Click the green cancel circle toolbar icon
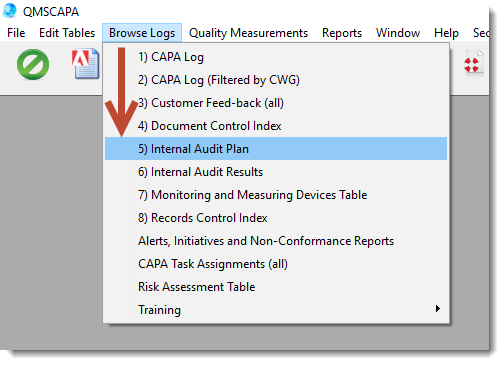The height and width of the screenshot is (365, 504). (x=33, y=64)
